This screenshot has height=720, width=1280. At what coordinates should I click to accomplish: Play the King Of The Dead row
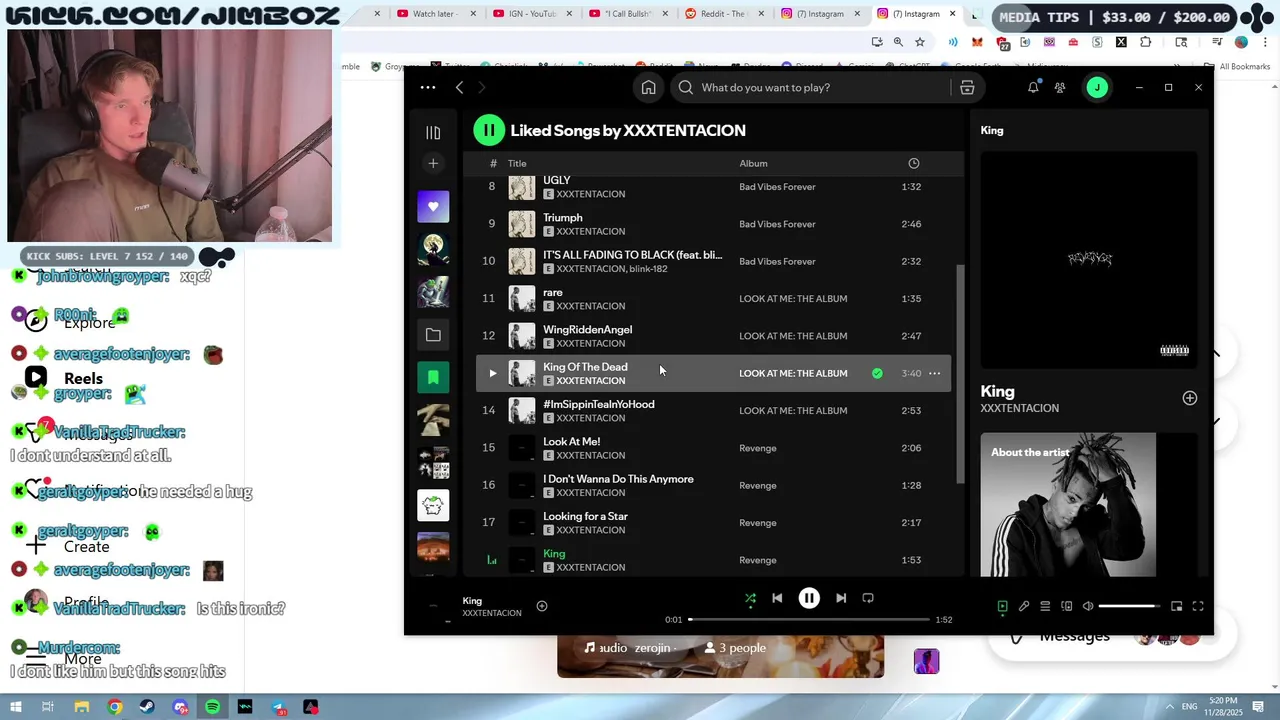[x=492, y=373]
